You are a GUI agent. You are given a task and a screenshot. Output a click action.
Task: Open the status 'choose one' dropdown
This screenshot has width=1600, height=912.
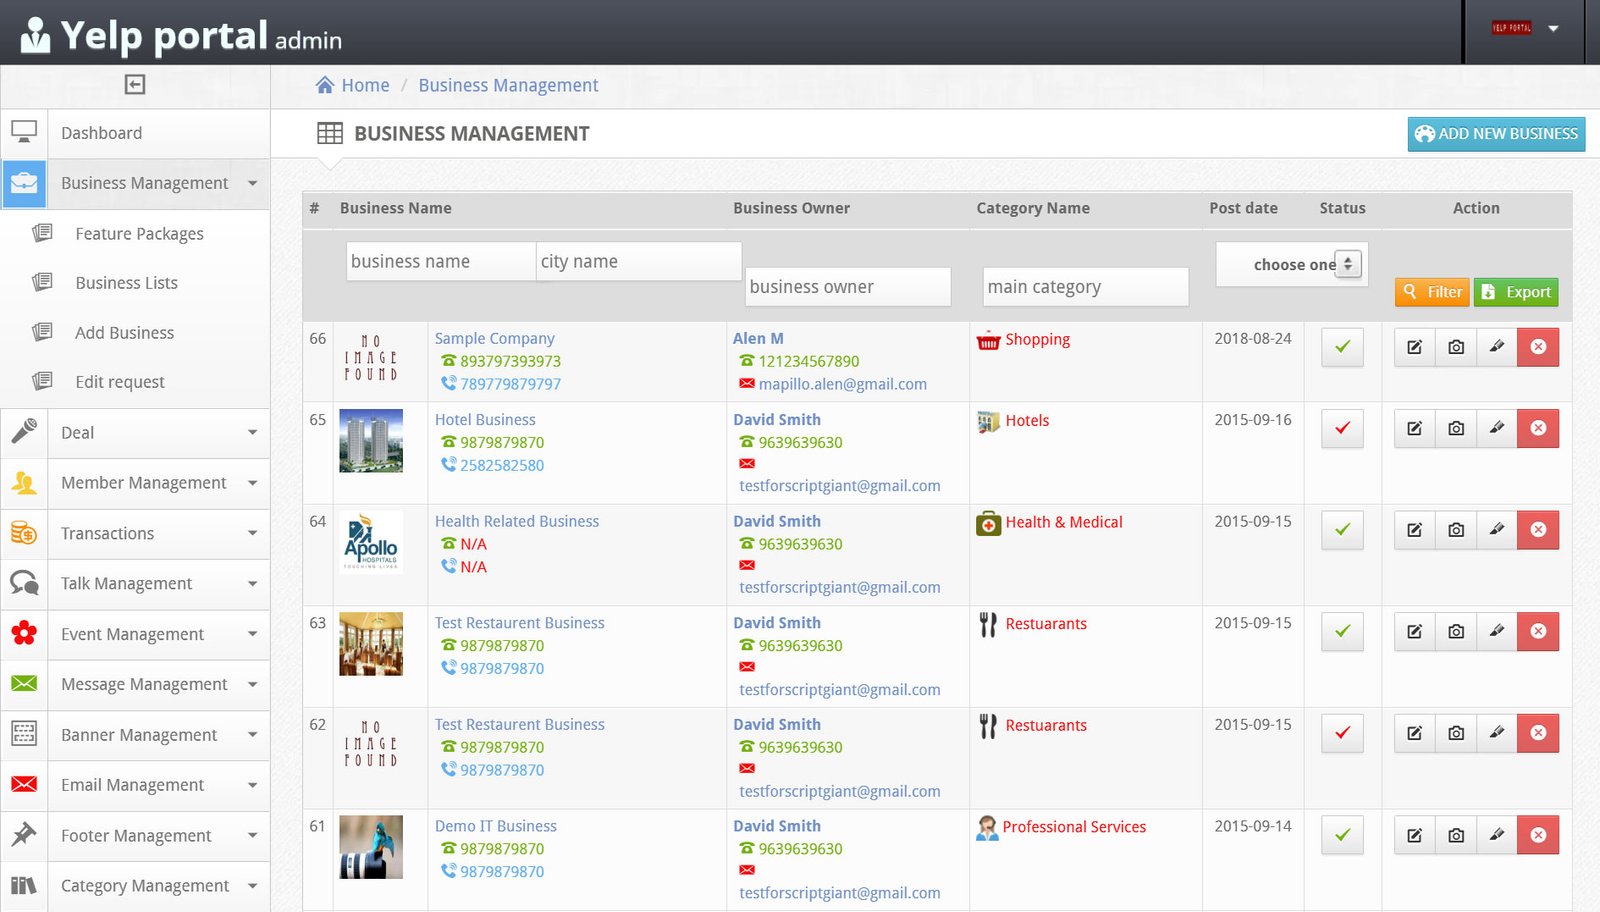[x=1292, y=264]
